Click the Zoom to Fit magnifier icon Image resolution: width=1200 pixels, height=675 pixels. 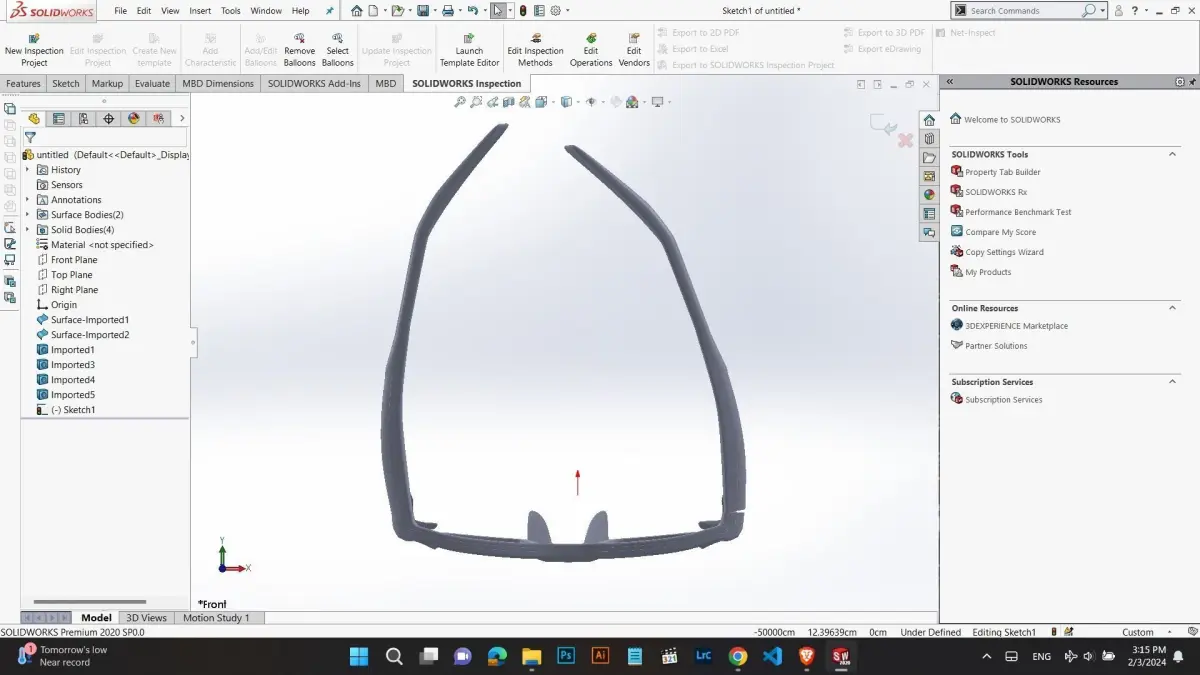(x=460, y=102)
